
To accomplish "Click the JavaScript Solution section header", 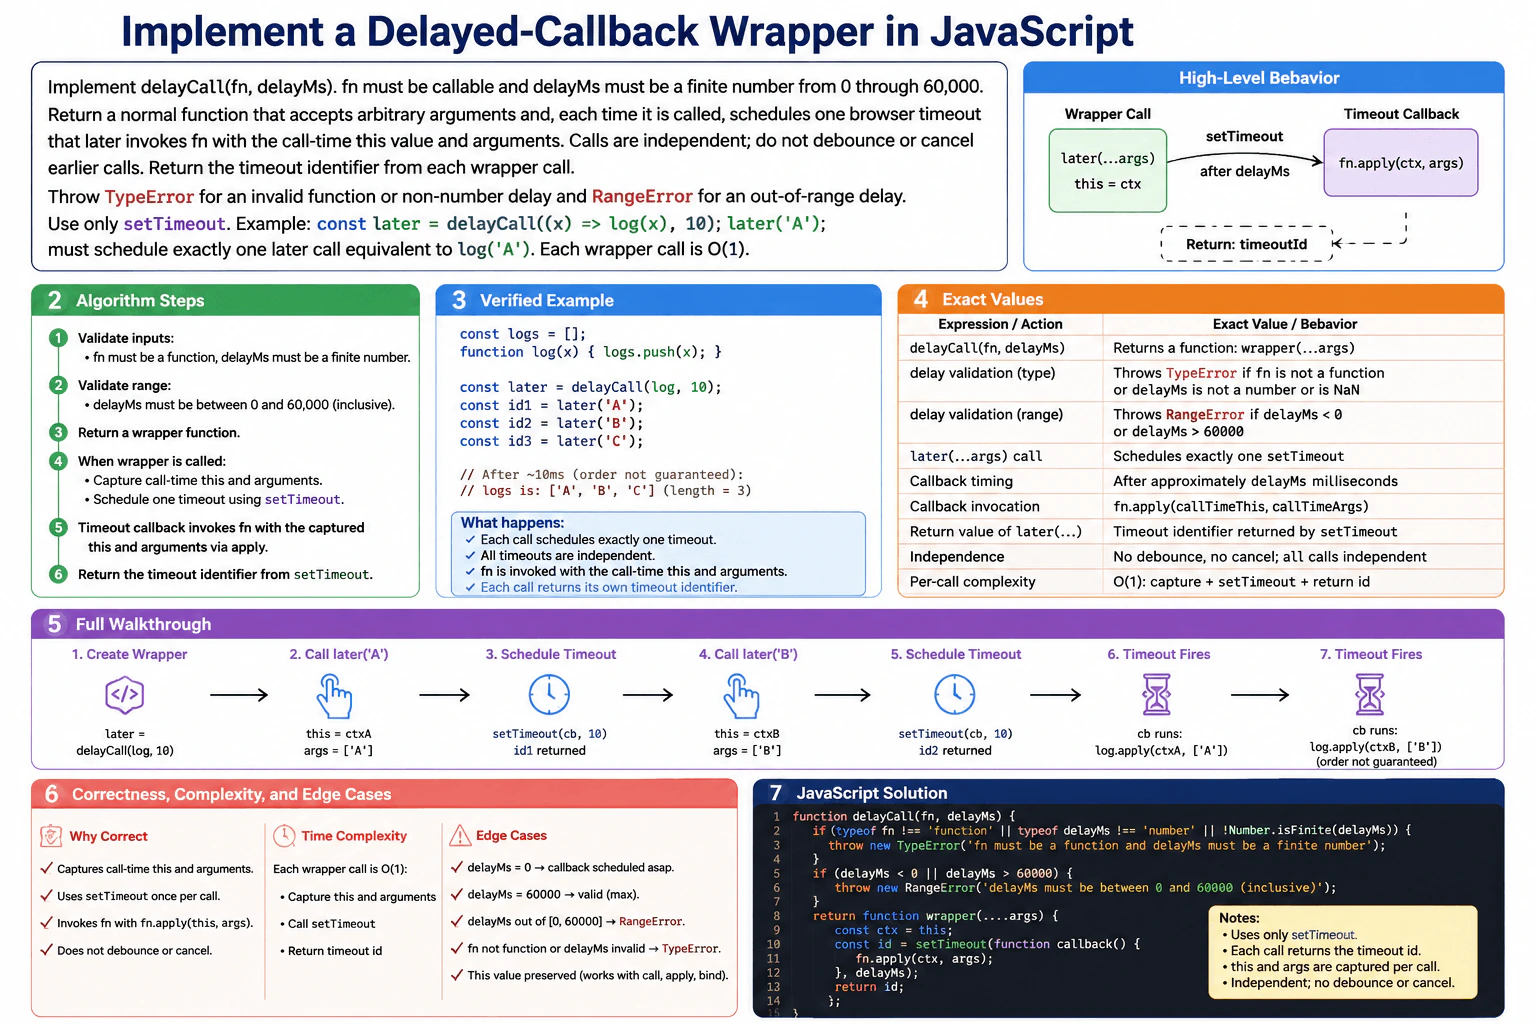I will tap(1128, 793).
